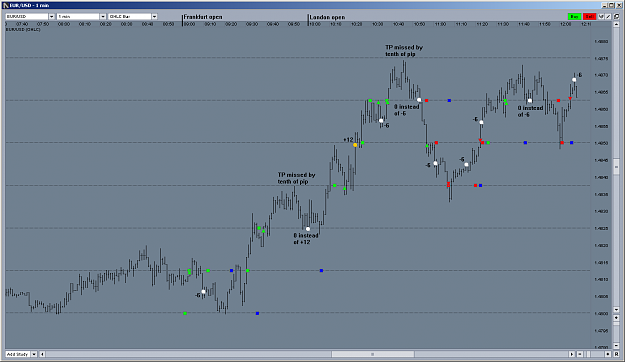Image resolution: width=625 pixels, height=362 pixels.
Task: Click the yellow +12 trade marker
Action: (x=355, y=145)
